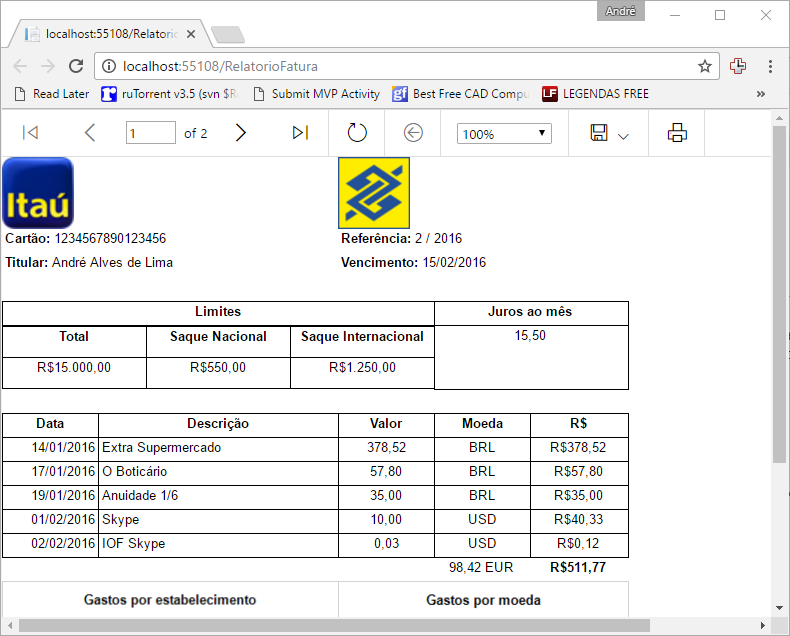Click the current page number field
Viewport: 790px width, 636px height.
tap(150, 133)
